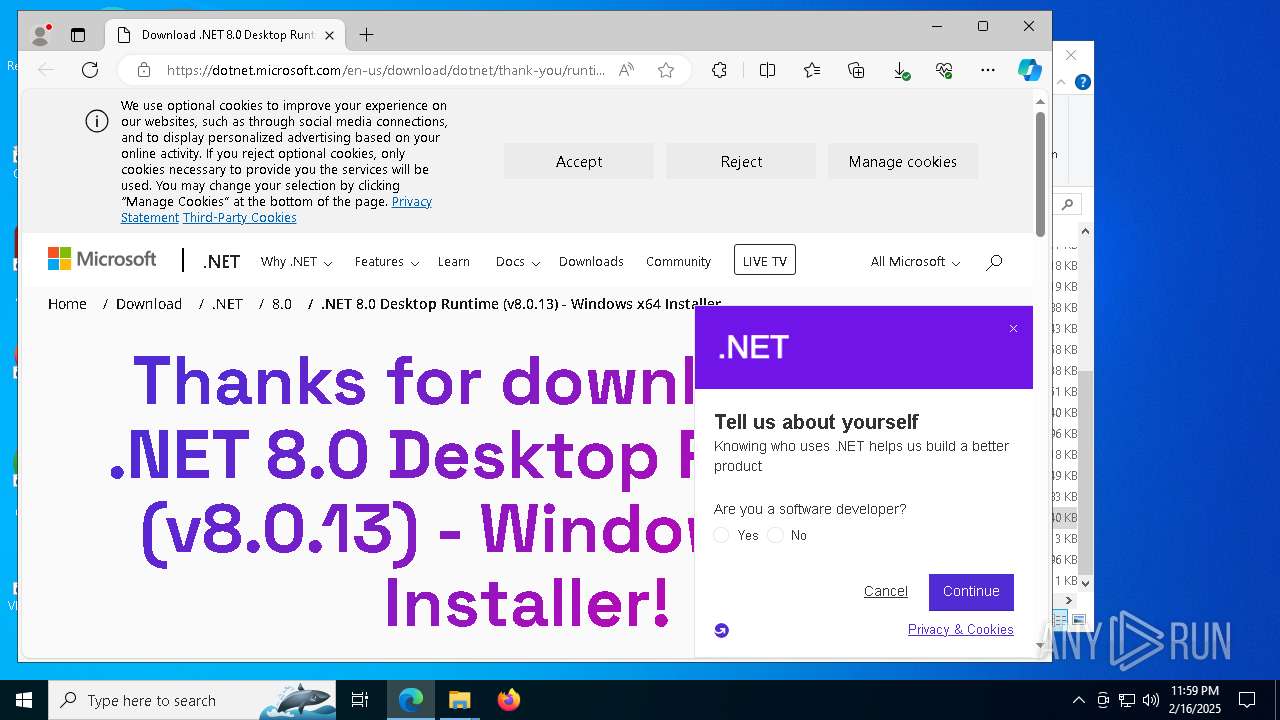
Task: Open Collections panel
Action: click(x=856, y=70)
